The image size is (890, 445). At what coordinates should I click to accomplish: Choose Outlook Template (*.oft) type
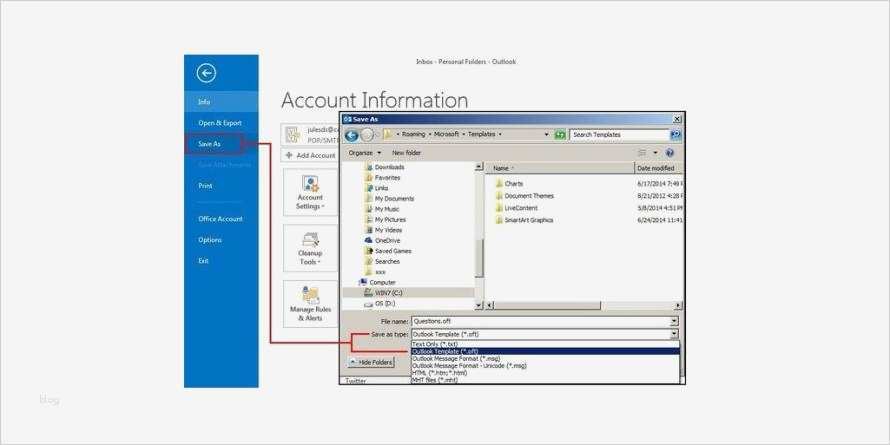(545, 351)
